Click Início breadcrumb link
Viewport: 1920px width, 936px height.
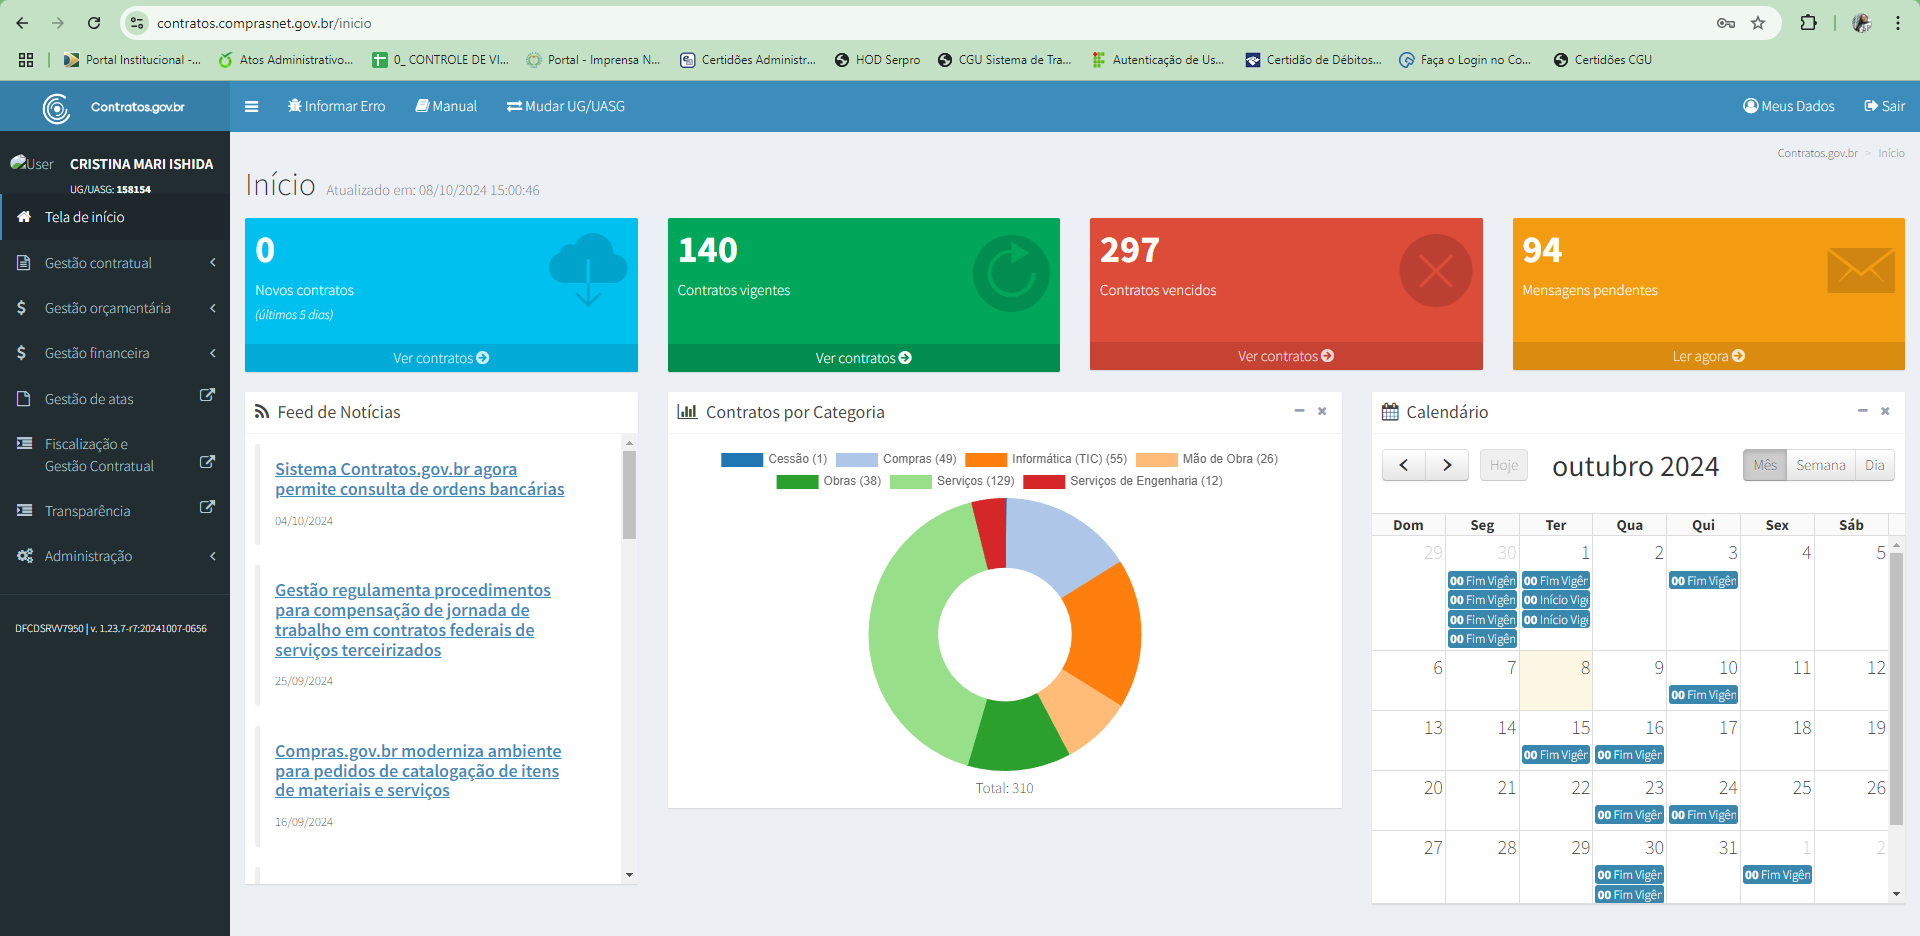coord(1891,153)
